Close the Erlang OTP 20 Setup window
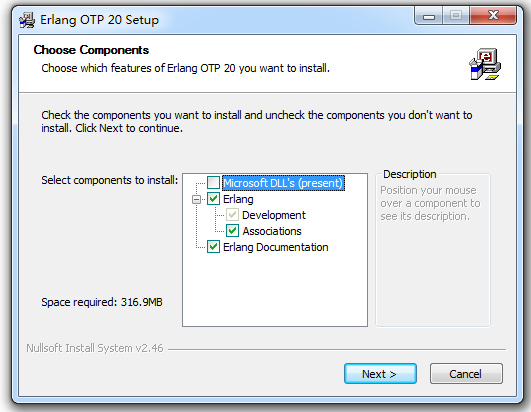The image size is (531, 412). pos(493,16)
